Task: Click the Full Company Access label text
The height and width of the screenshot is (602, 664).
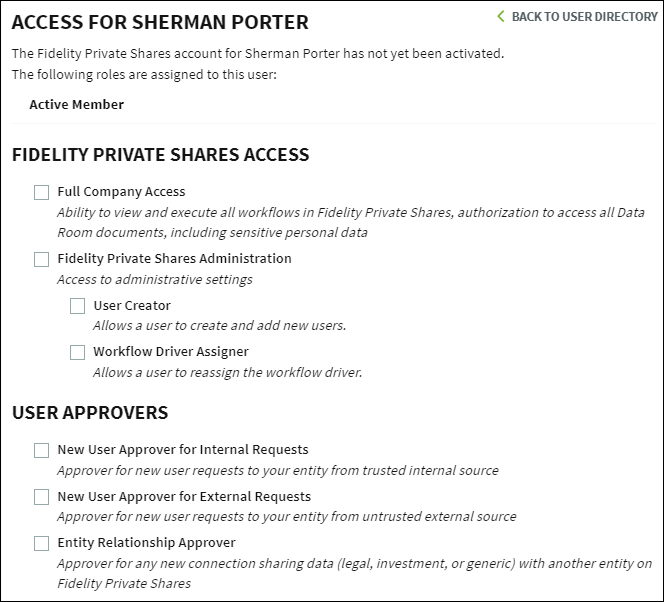Action: tap(122, 192)
